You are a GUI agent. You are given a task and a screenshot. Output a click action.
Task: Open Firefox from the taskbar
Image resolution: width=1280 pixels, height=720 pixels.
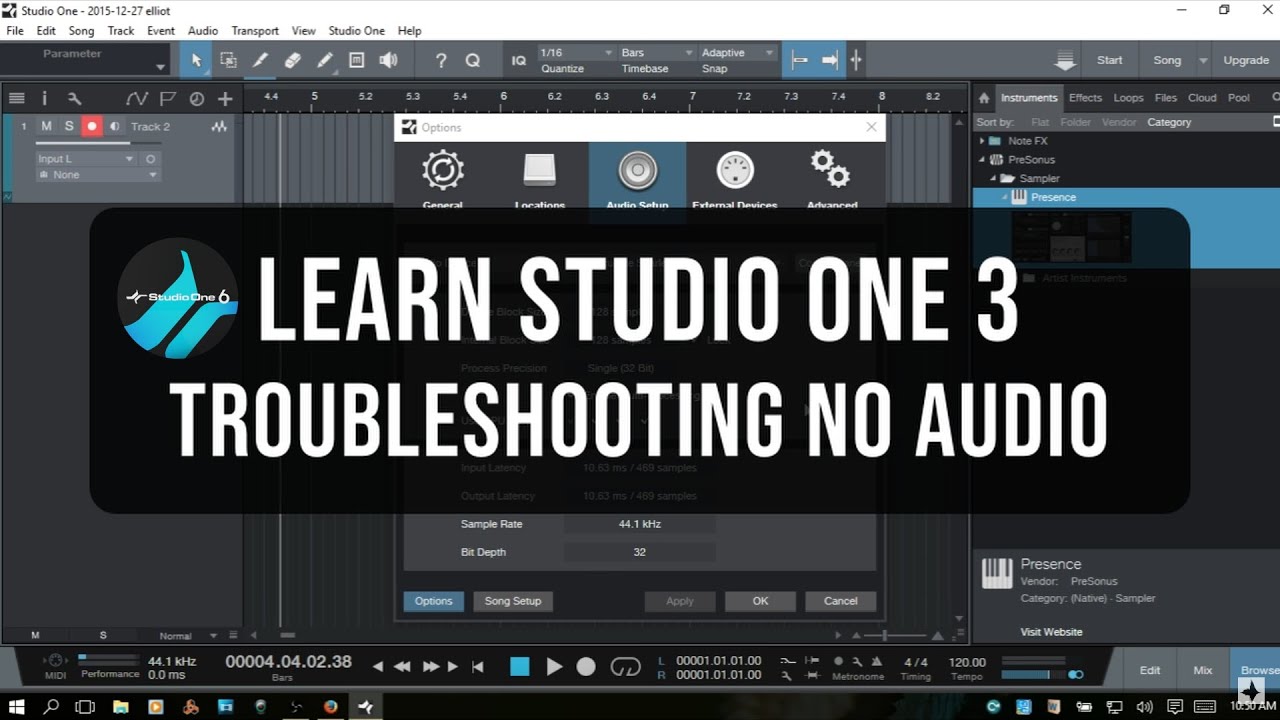[330, 707]
